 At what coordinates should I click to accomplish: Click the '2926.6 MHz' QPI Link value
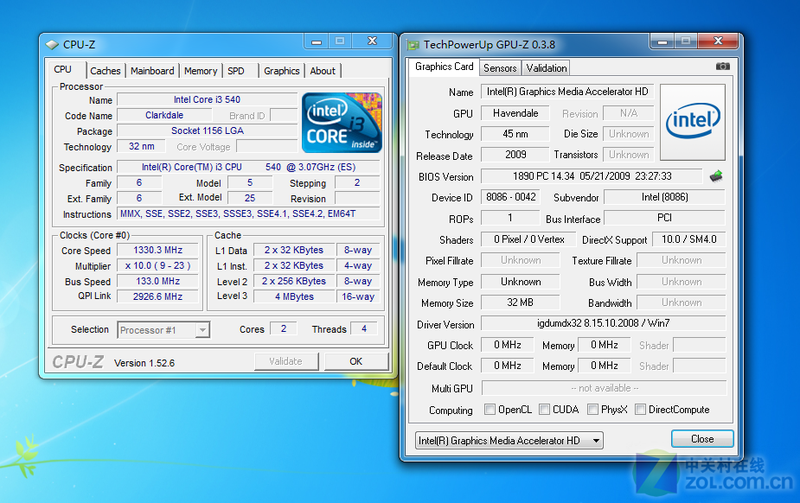(x=158, y=296)
